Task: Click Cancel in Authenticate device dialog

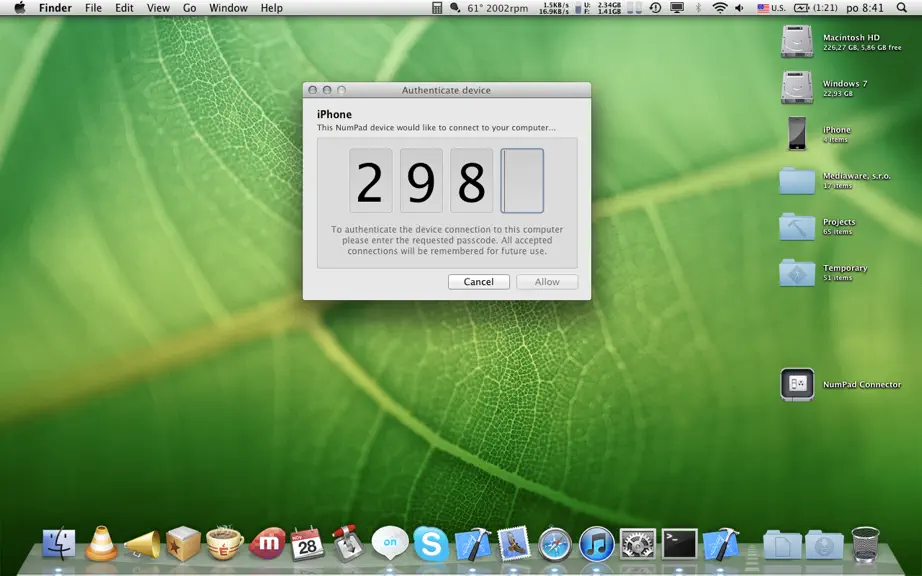Action: pyautogui.click(x=479, y=282)
